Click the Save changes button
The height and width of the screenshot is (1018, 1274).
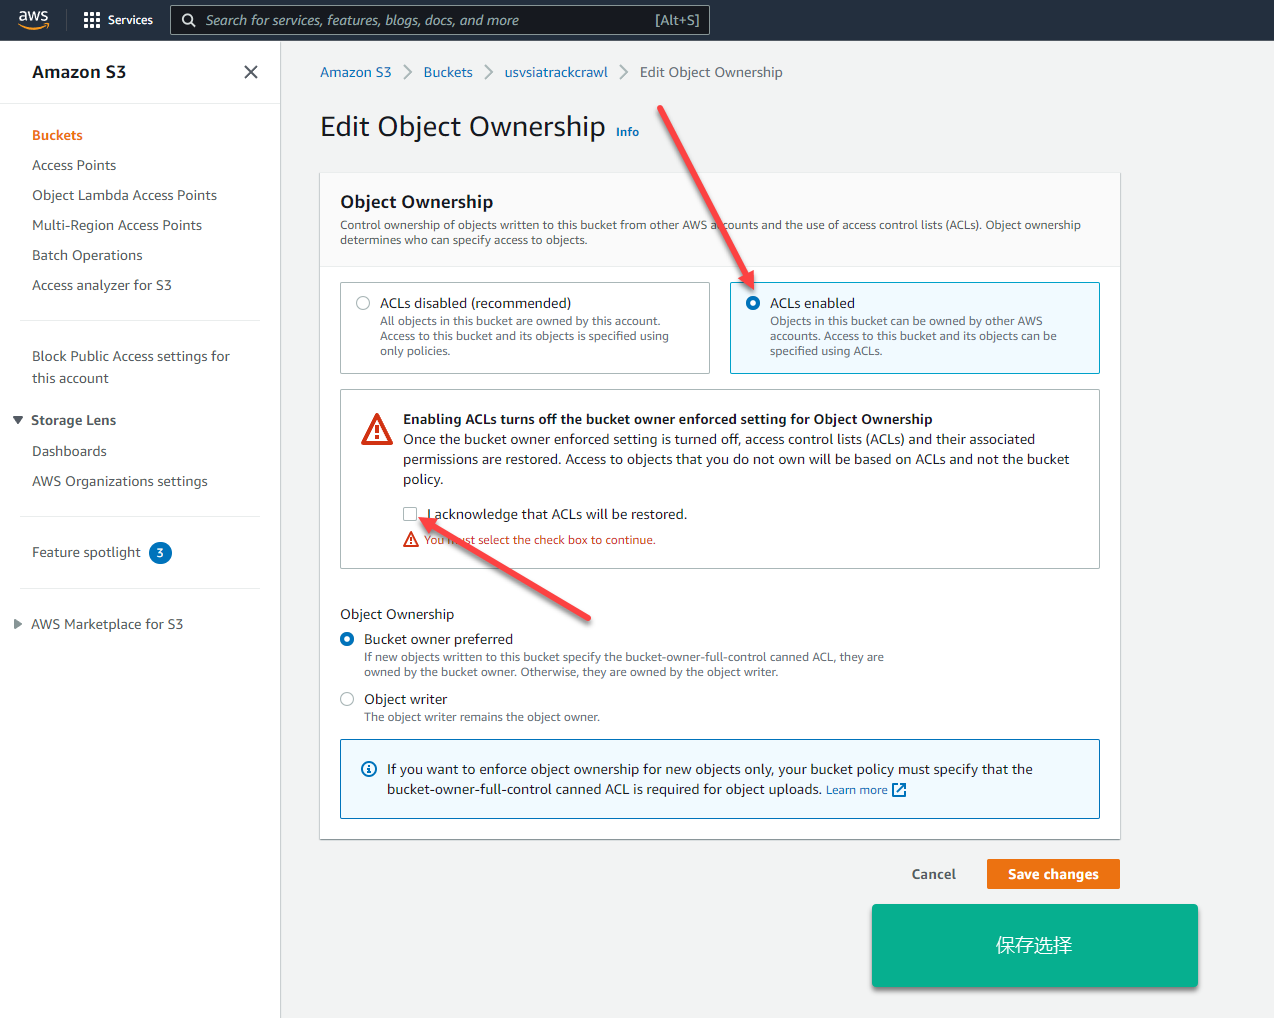[x=1052, y=873]
